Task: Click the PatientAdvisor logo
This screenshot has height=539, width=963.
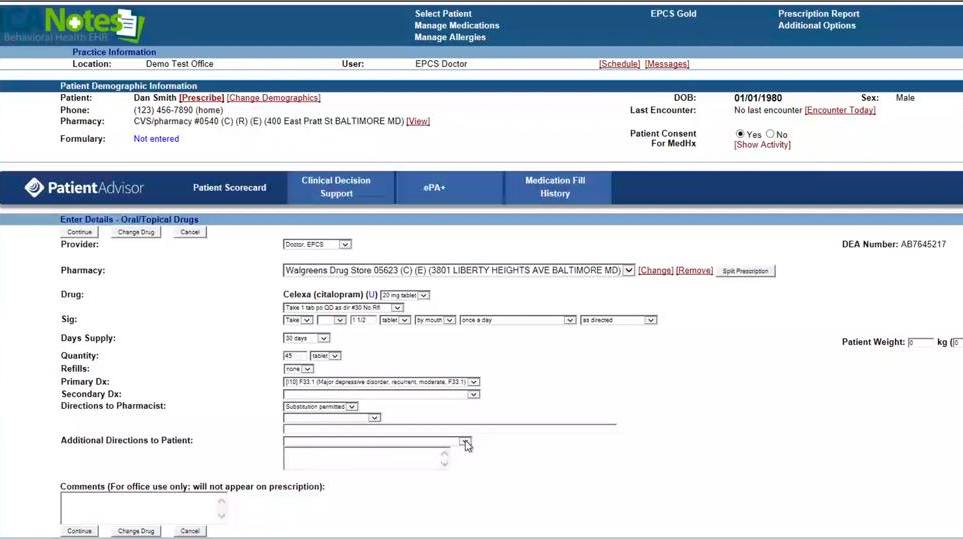Action: tap(85, 187)
